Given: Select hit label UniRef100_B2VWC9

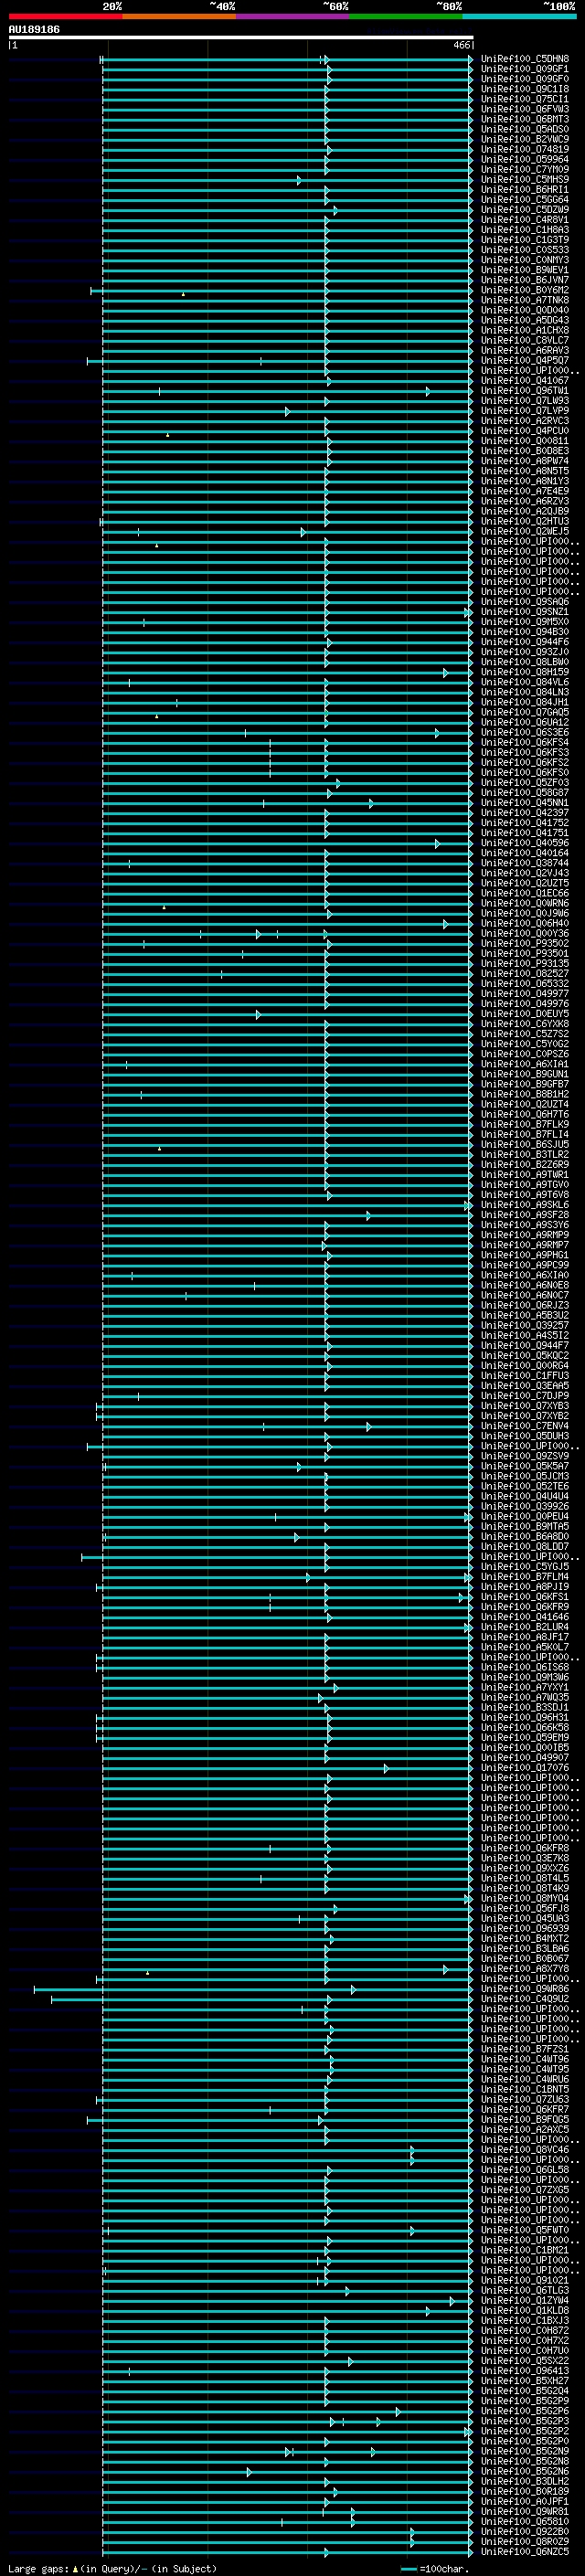Looking at the screenshot, I should 525,139.
